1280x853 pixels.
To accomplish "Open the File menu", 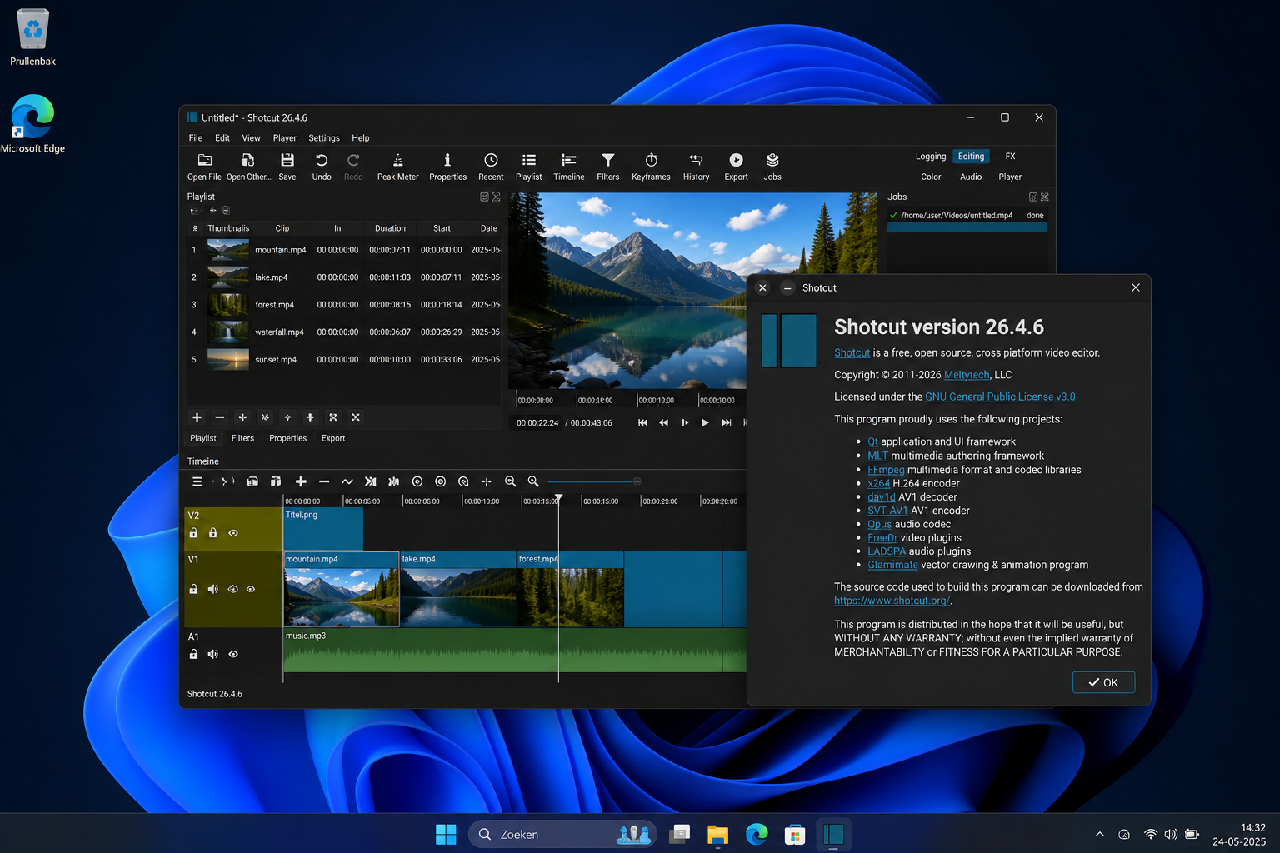I will coord(195,138).
